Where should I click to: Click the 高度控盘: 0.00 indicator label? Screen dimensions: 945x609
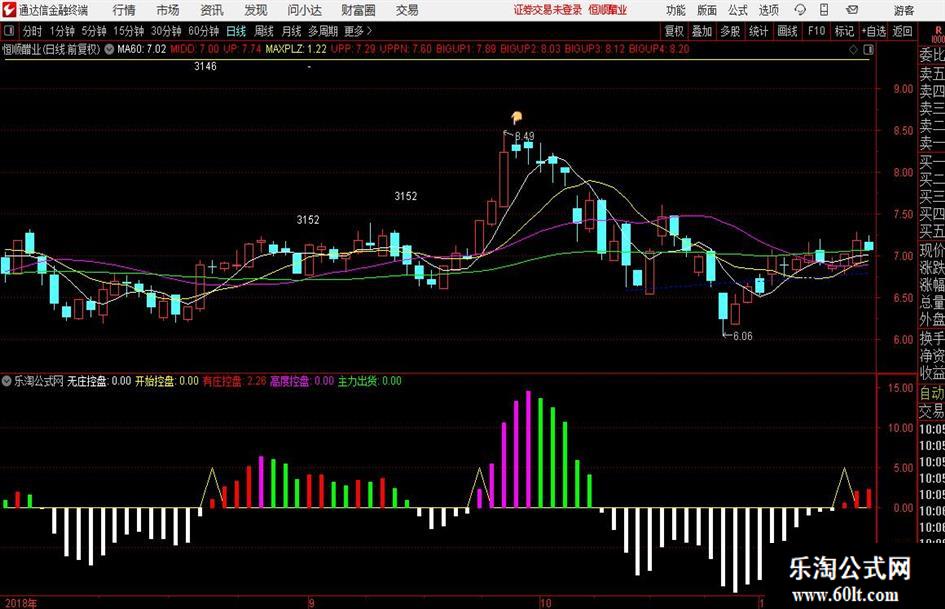[x=302, y=381]
